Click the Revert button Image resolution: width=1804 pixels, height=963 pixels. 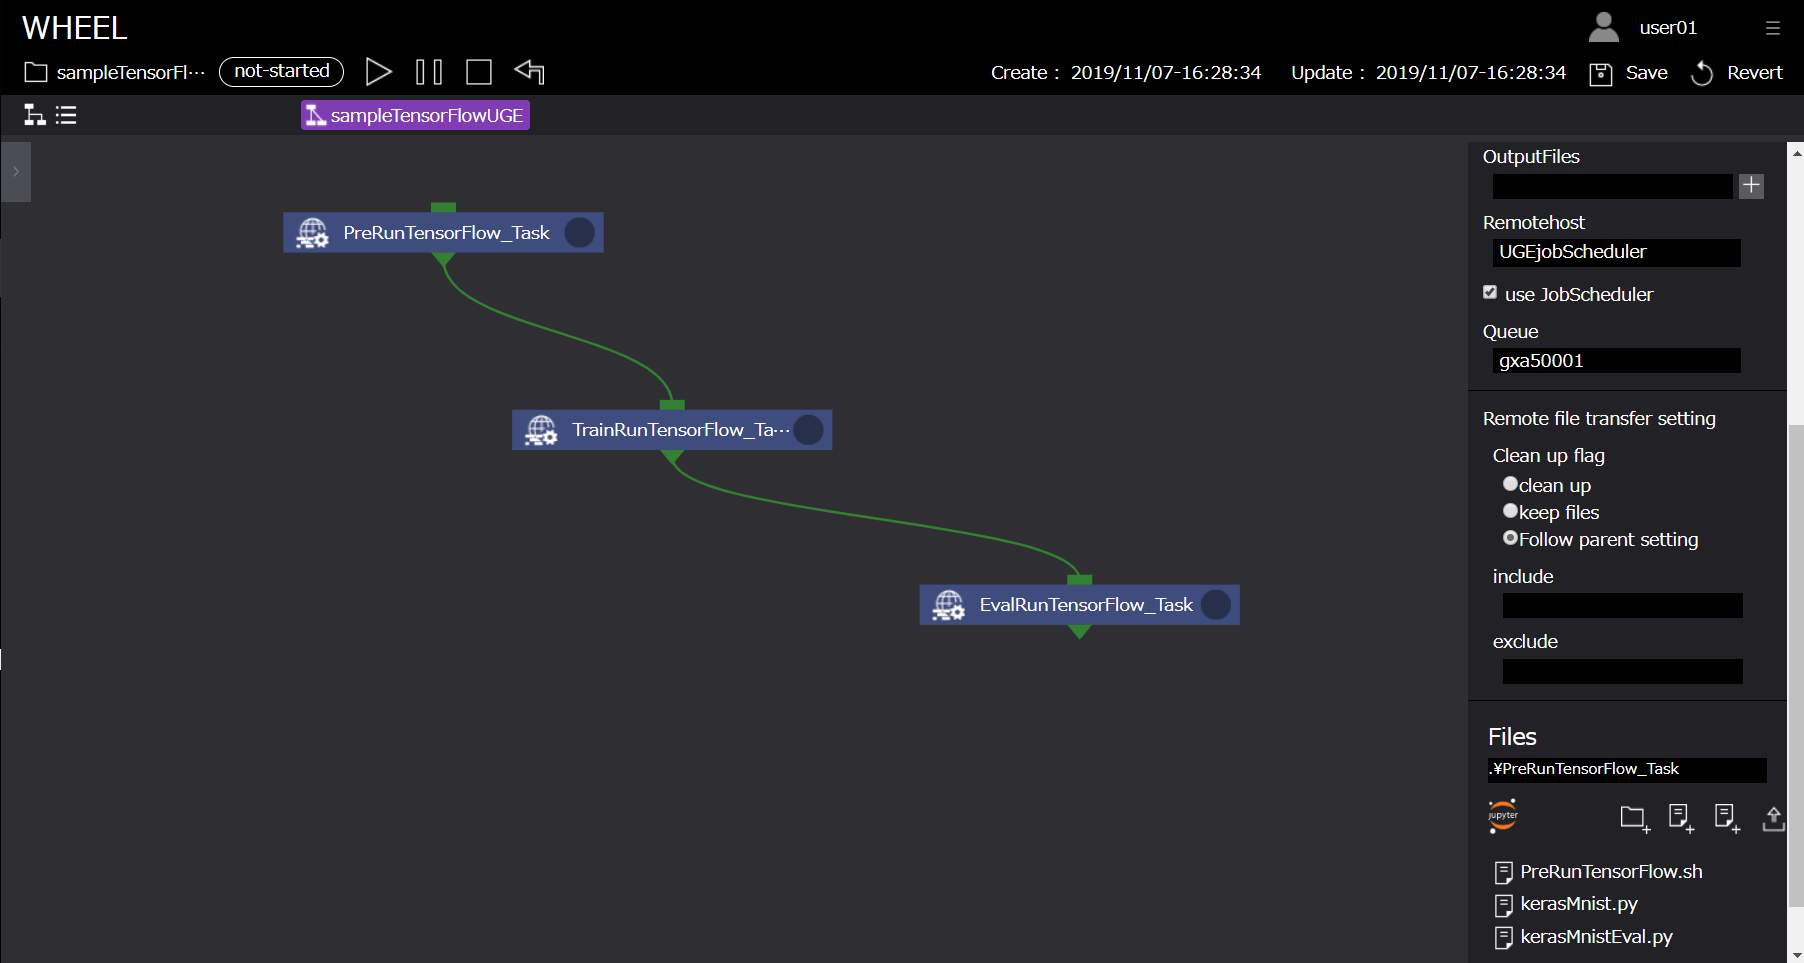pyautogui.click(x=1737, y=73)
